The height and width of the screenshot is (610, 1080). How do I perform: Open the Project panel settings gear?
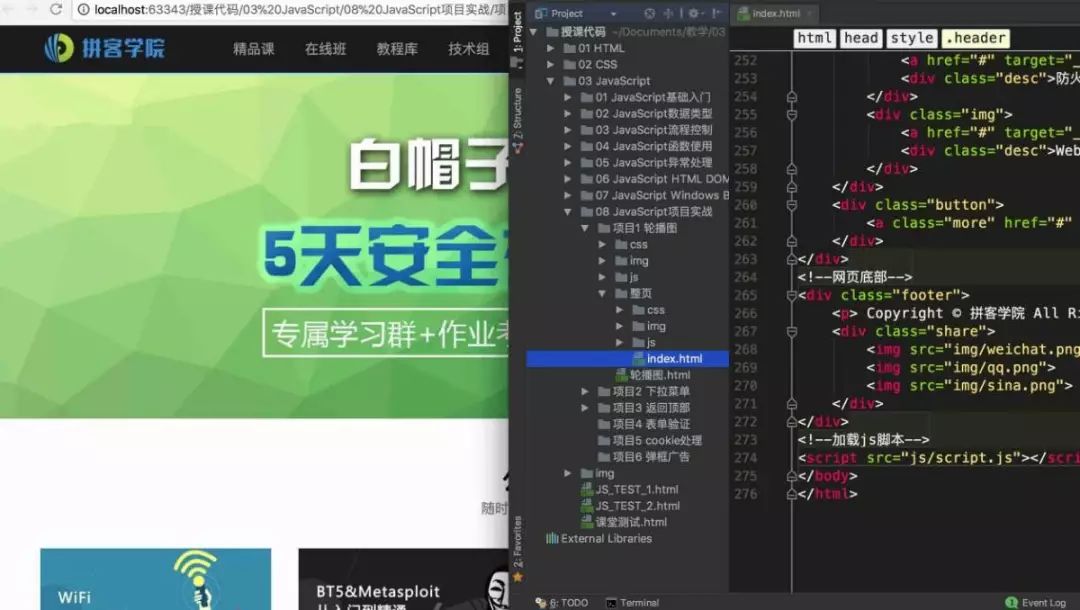click(693, 13)
